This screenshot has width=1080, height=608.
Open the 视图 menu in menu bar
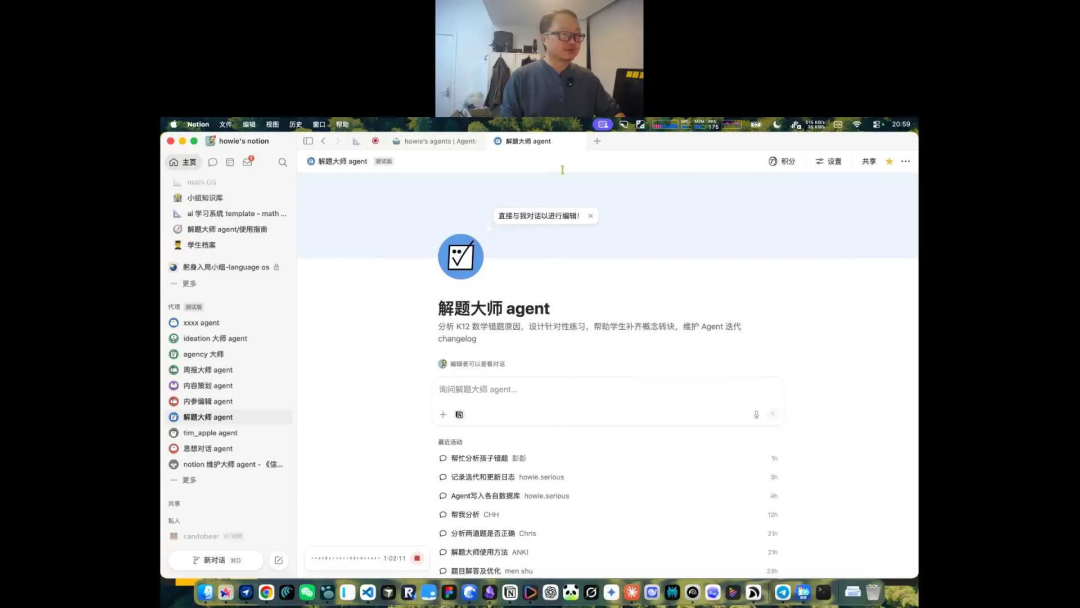(273, 125)
